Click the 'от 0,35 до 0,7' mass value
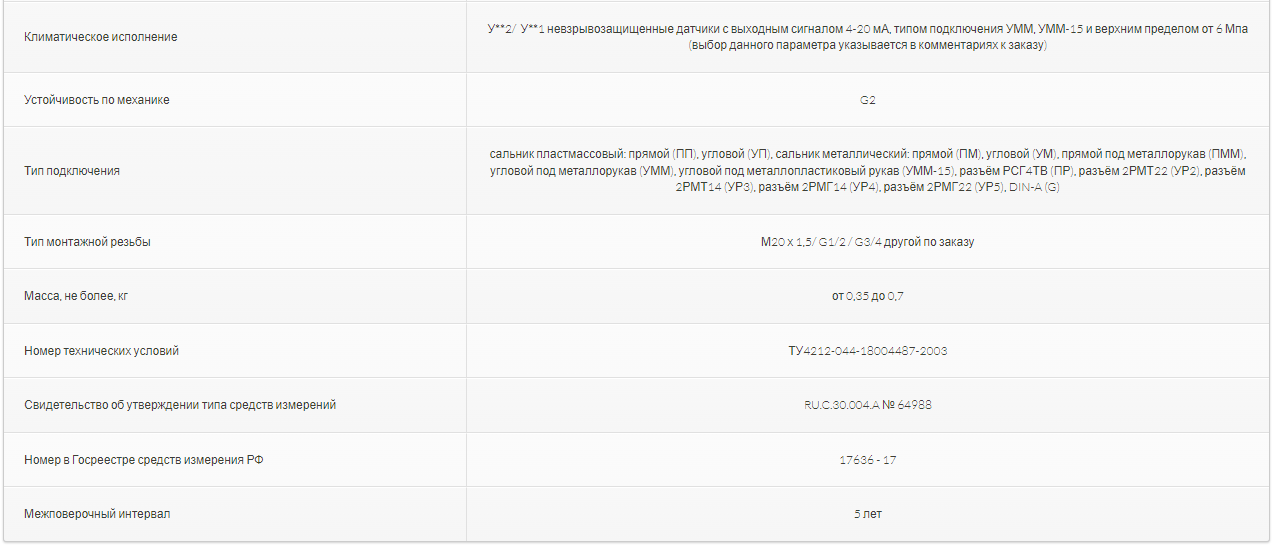 [868, 296]
